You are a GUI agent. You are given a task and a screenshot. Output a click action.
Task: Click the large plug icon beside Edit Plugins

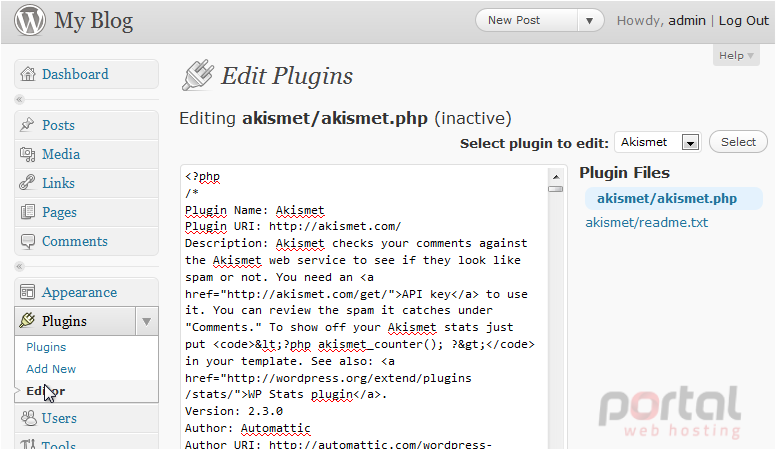tap(198, 75)
